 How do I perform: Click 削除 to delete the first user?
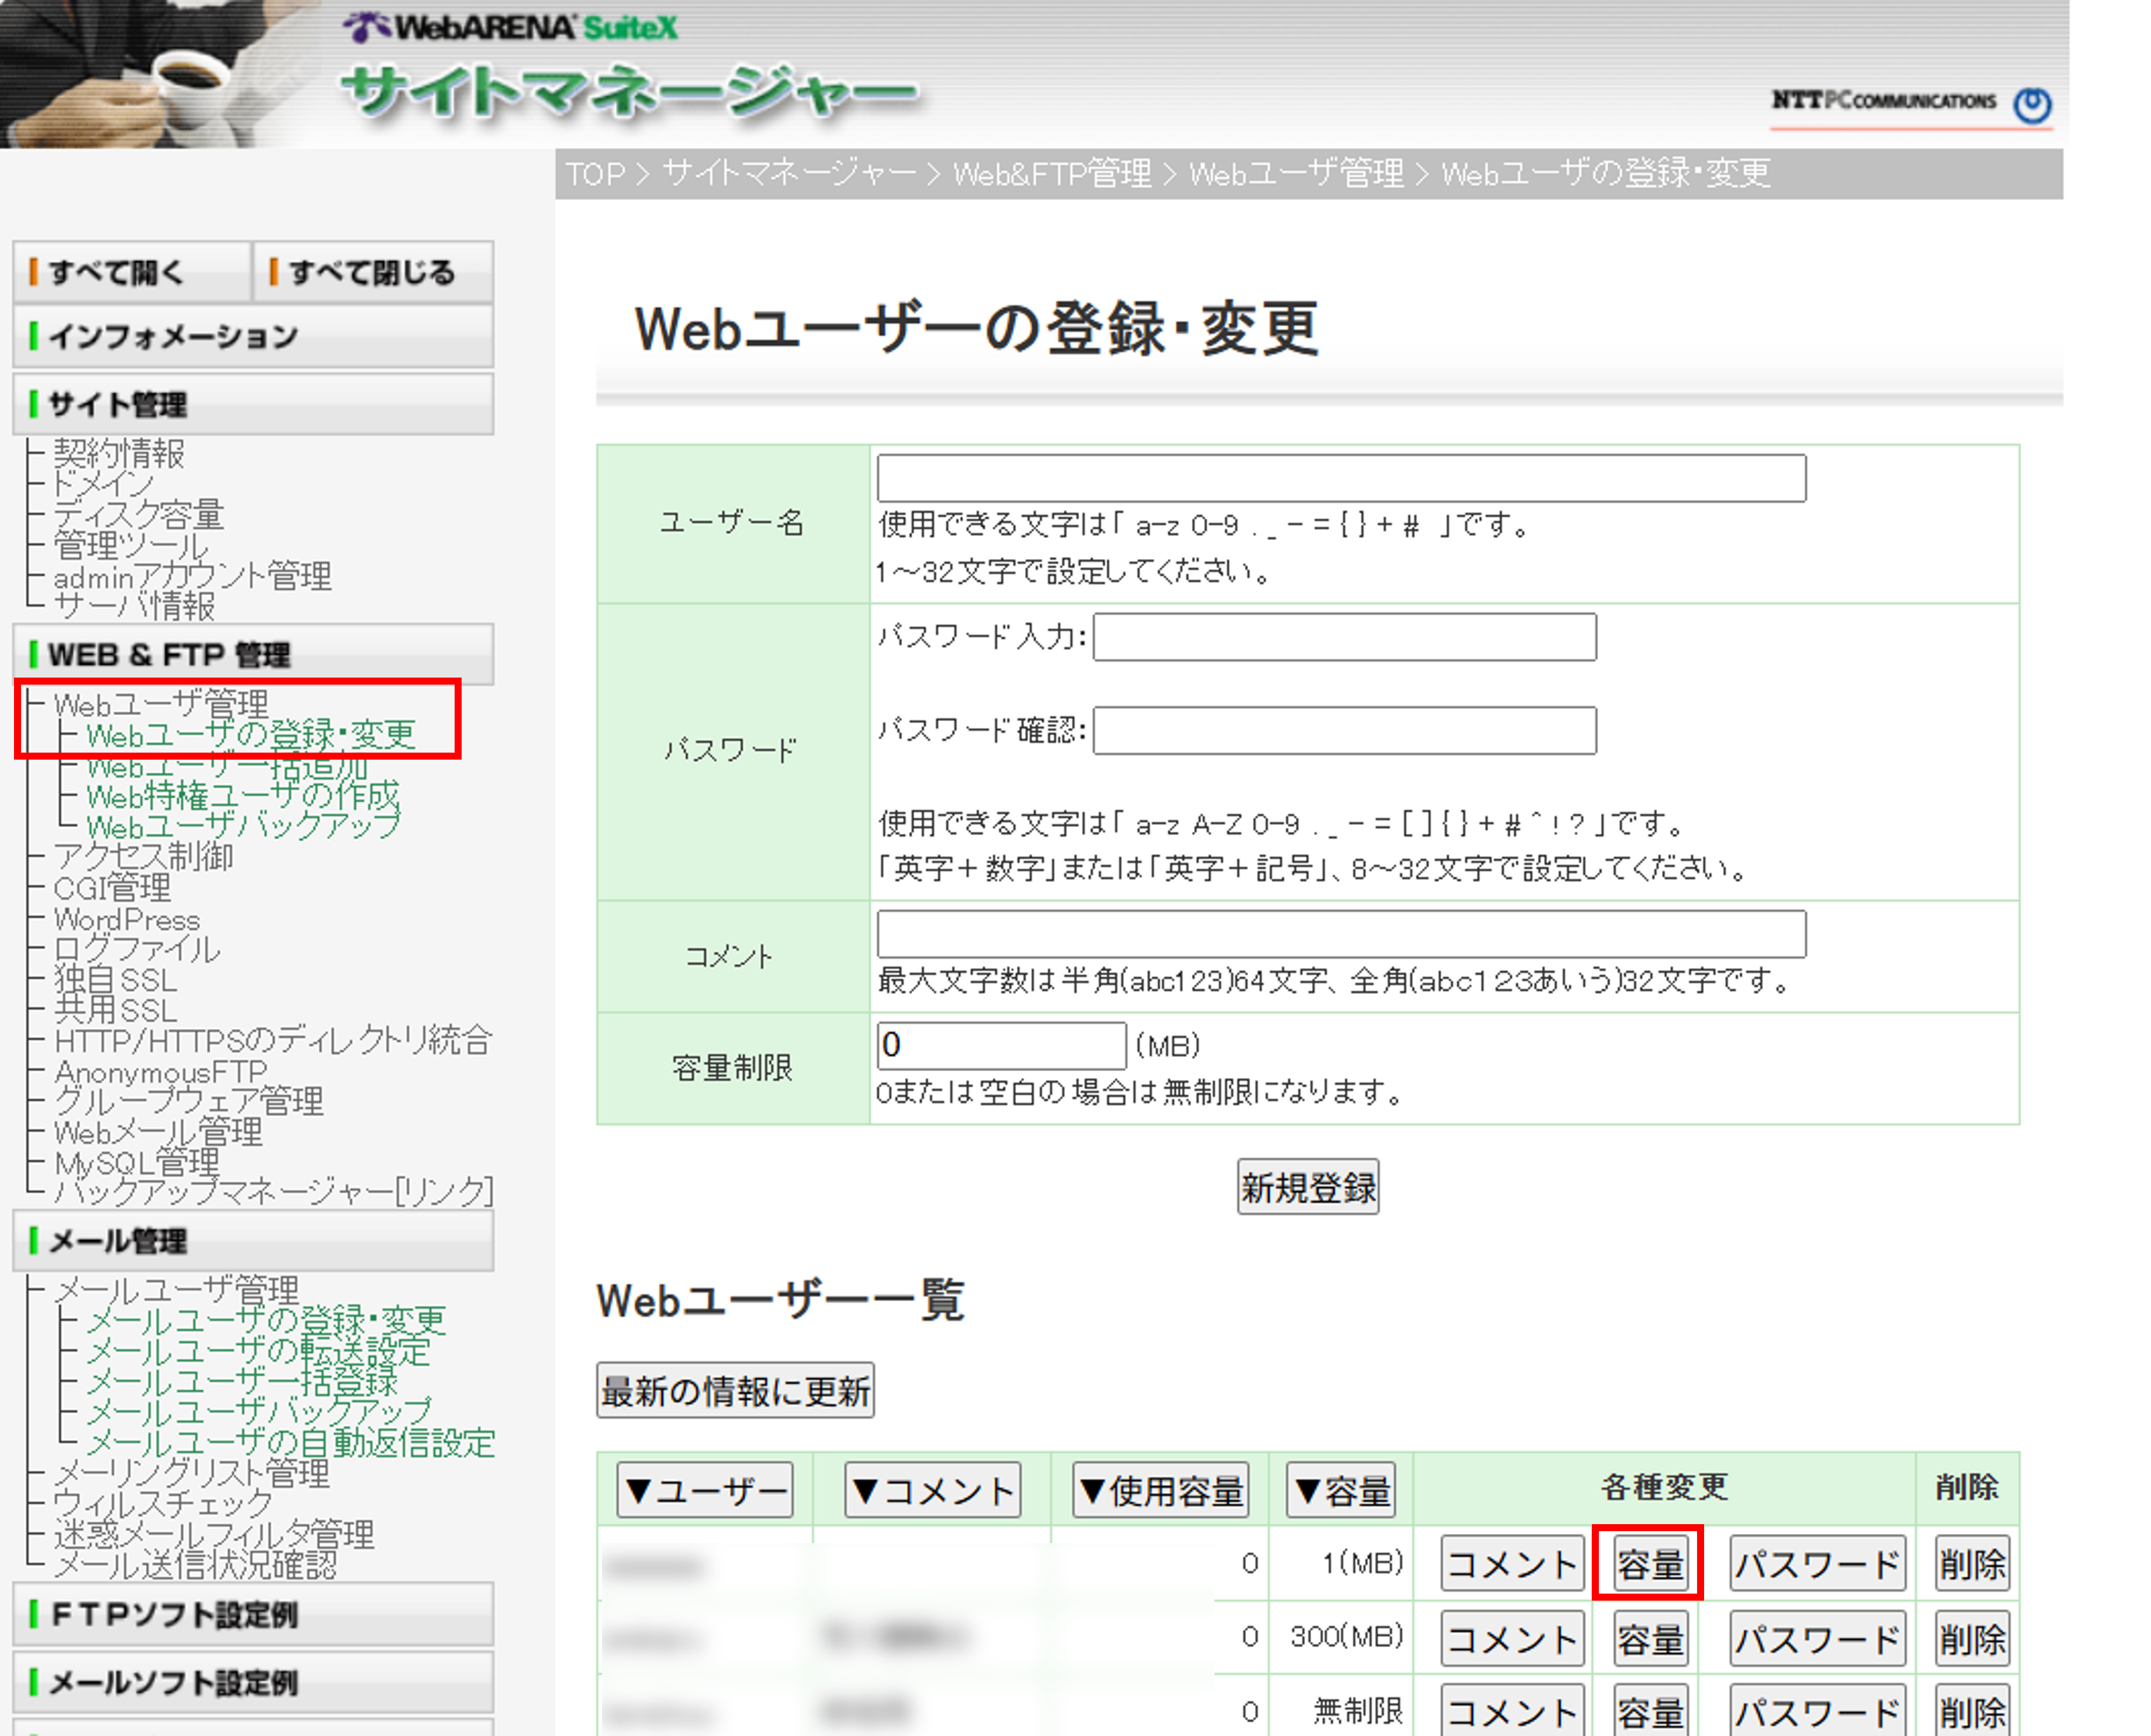pyautogui.click(x=1971, y=1563)
